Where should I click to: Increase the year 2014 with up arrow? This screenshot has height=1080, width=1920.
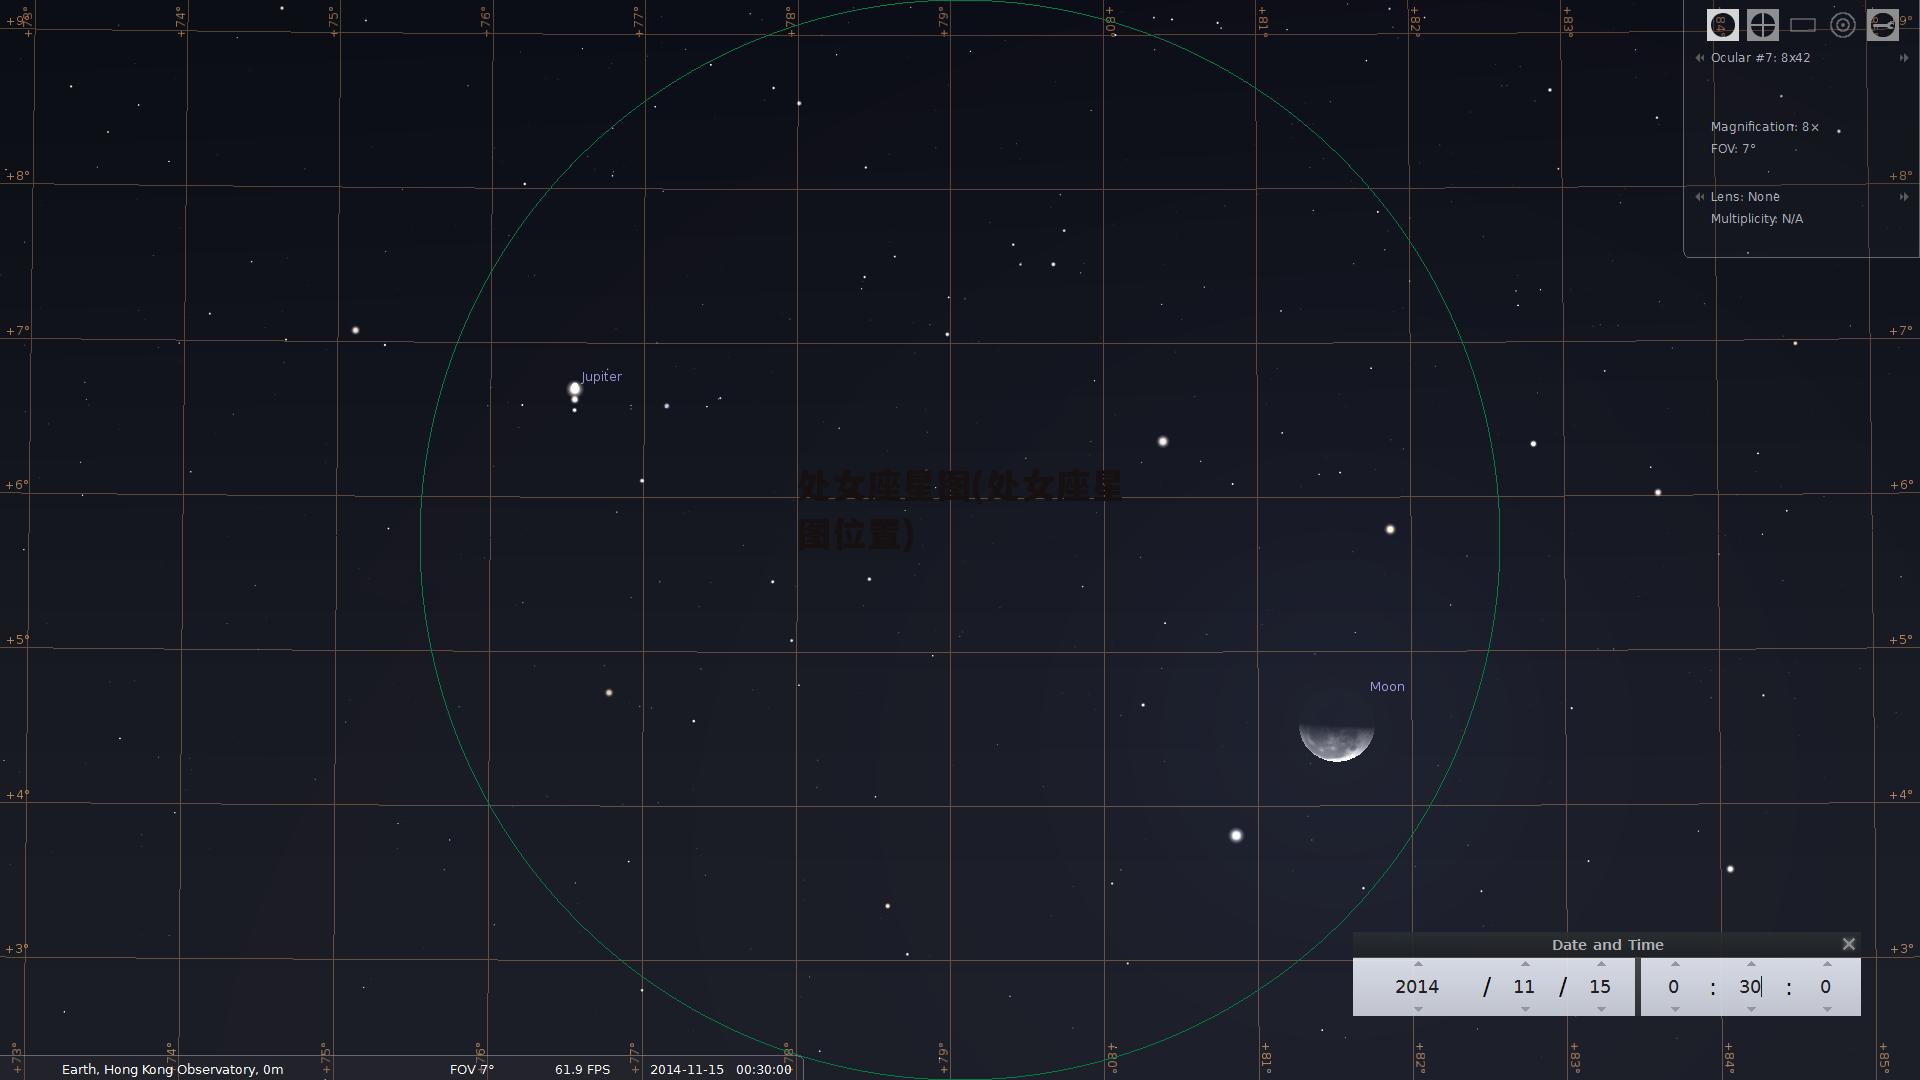click(1418, 964)
